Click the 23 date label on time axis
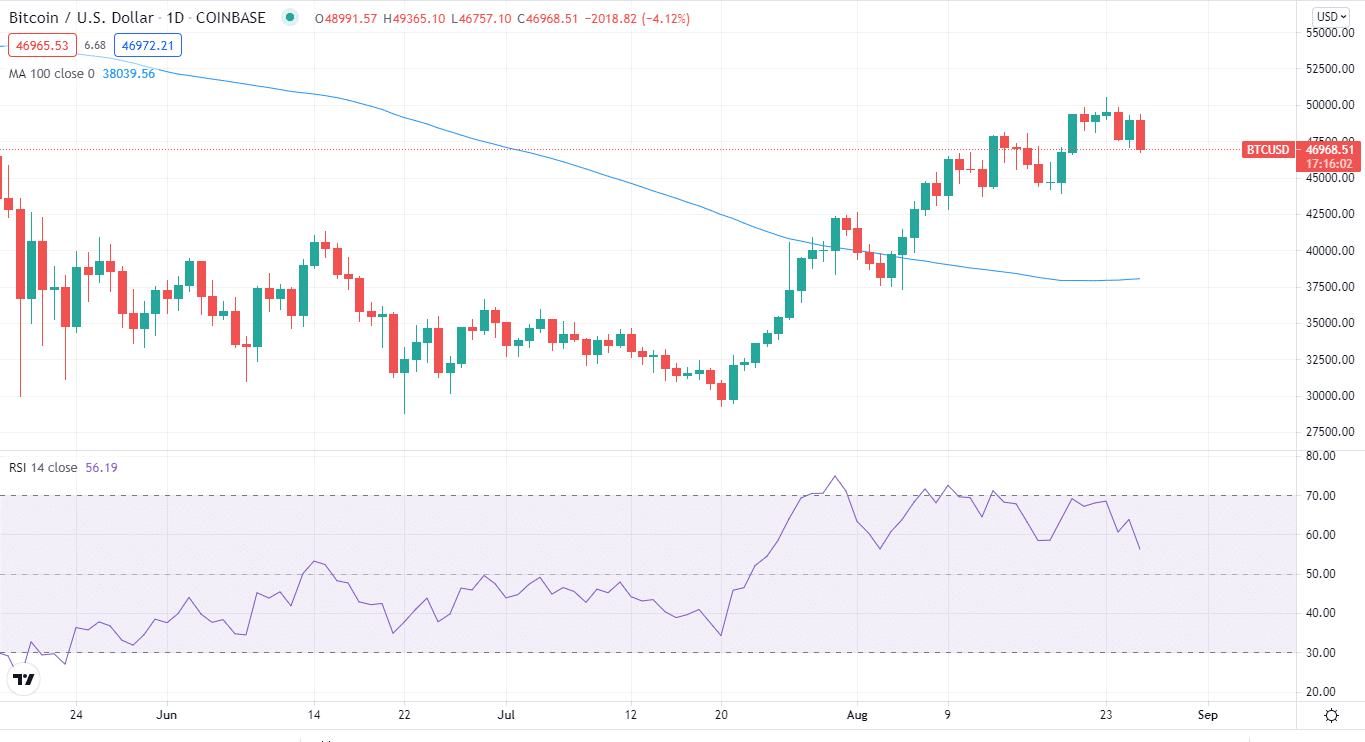This screenshot has width=1365, height=742. tap(1105, 716)
